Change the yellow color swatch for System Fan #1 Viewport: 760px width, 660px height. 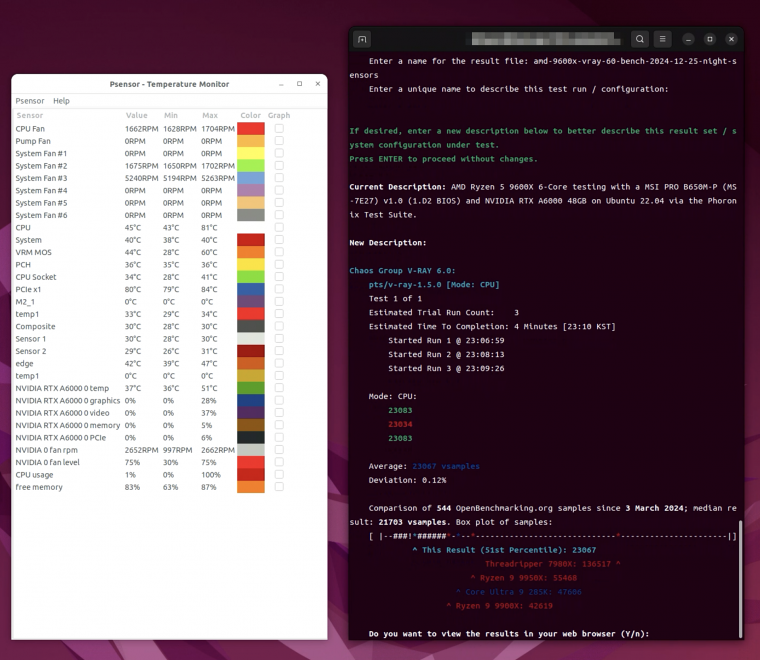click(x=251, y=153)
